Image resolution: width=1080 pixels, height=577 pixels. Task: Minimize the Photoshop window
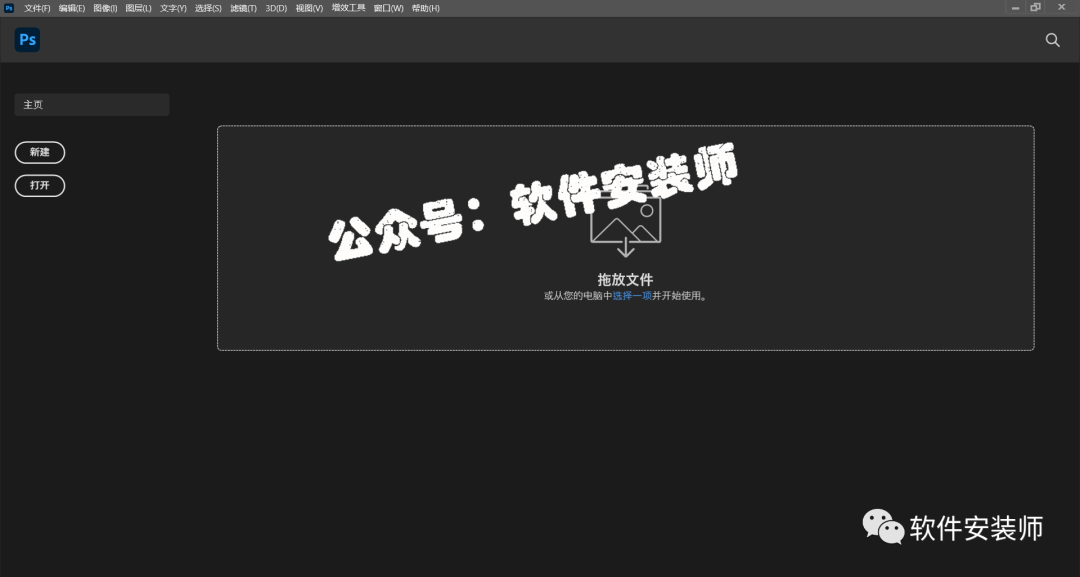(x=1015, y=8)
